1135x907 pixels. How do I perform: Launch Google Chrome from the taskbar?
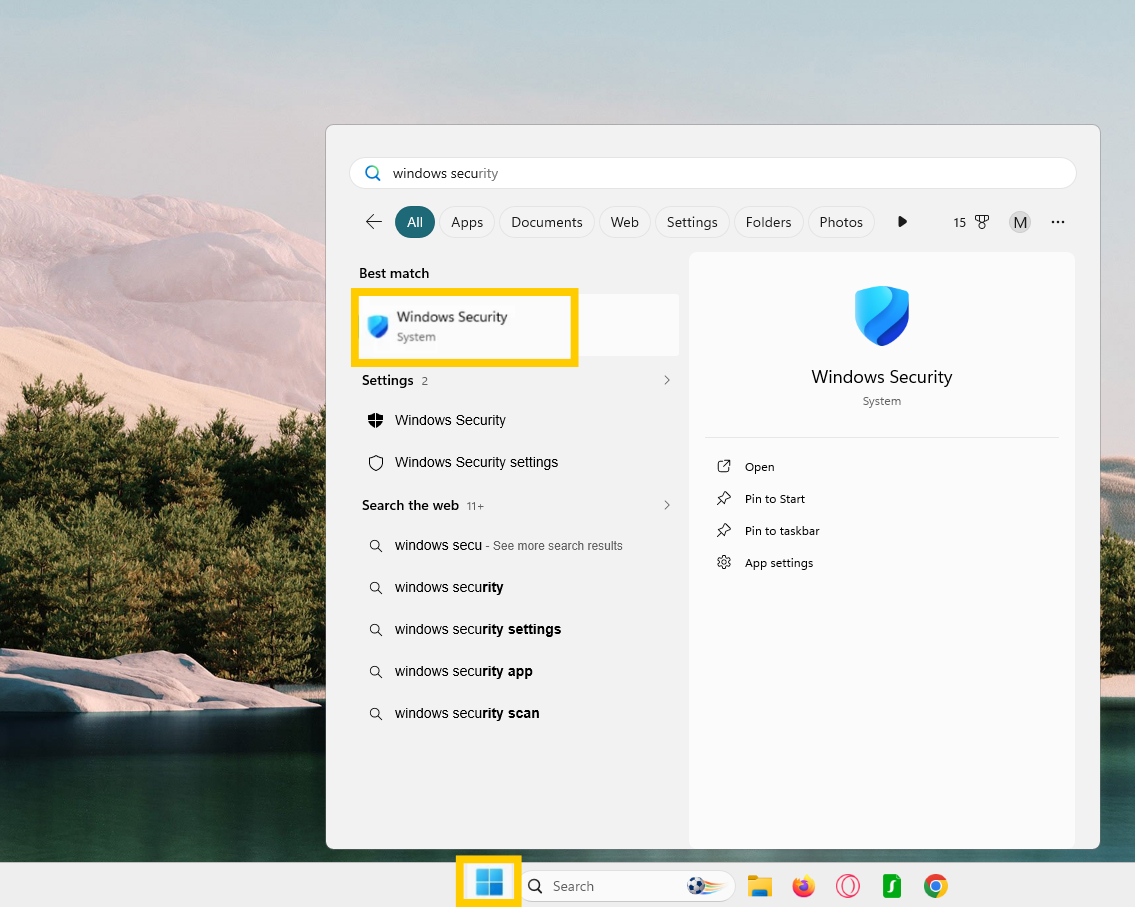pos(935,886)
